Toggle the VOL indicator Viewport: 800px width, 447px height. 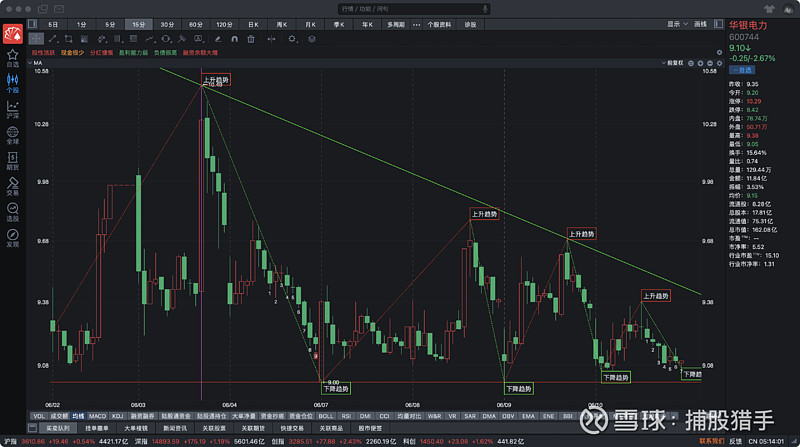coord(38,416)
